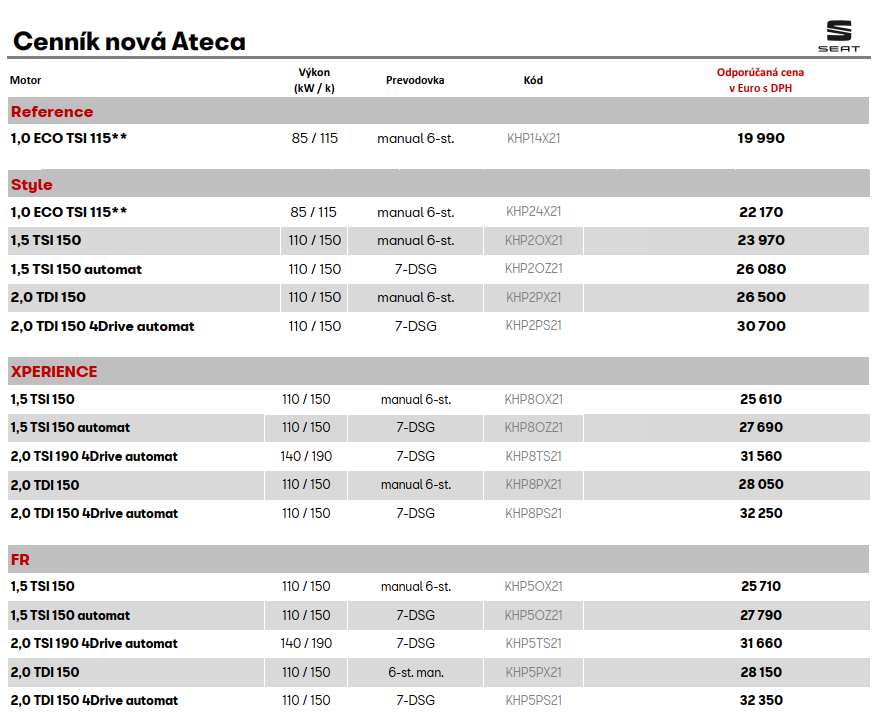Select the code KHP2OZ21 cell

click(x=533, y=269)
